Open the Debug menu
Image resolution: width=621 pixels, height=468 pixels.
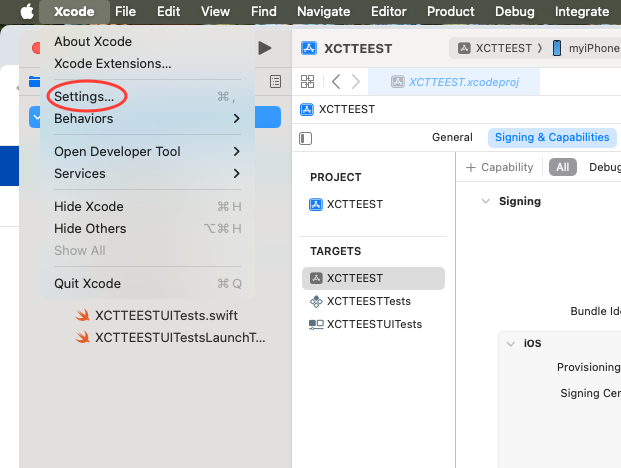click(514, 11)
